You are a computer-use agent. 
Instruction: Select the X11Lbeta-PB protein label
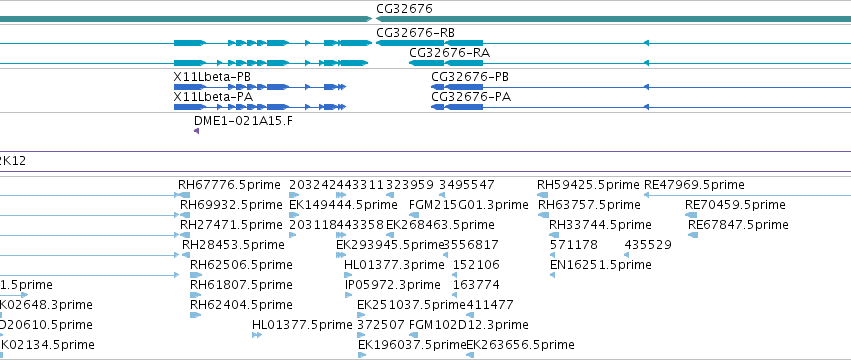pos(212,77)
